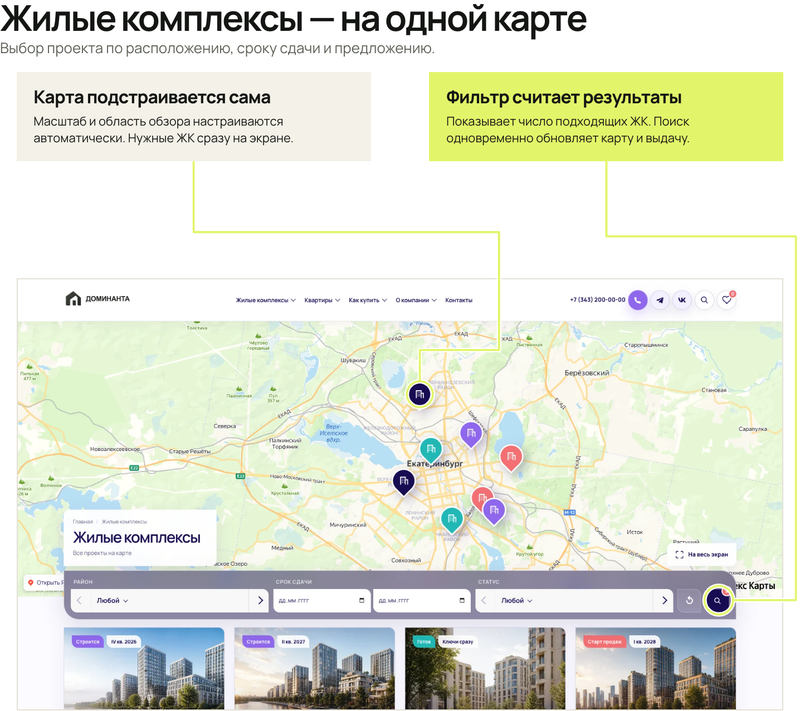Click the round search button in filter

point(717,600)
